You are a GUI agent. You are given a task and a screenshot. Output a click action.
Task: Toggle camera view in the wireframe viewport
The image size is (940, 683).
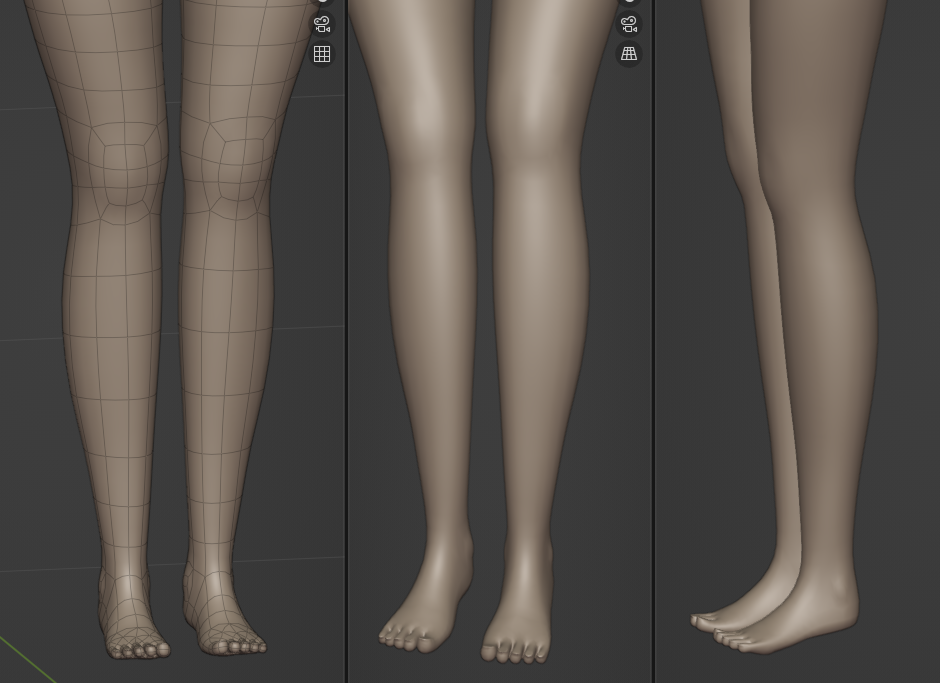pyautogui.click(x=322, y=25)
